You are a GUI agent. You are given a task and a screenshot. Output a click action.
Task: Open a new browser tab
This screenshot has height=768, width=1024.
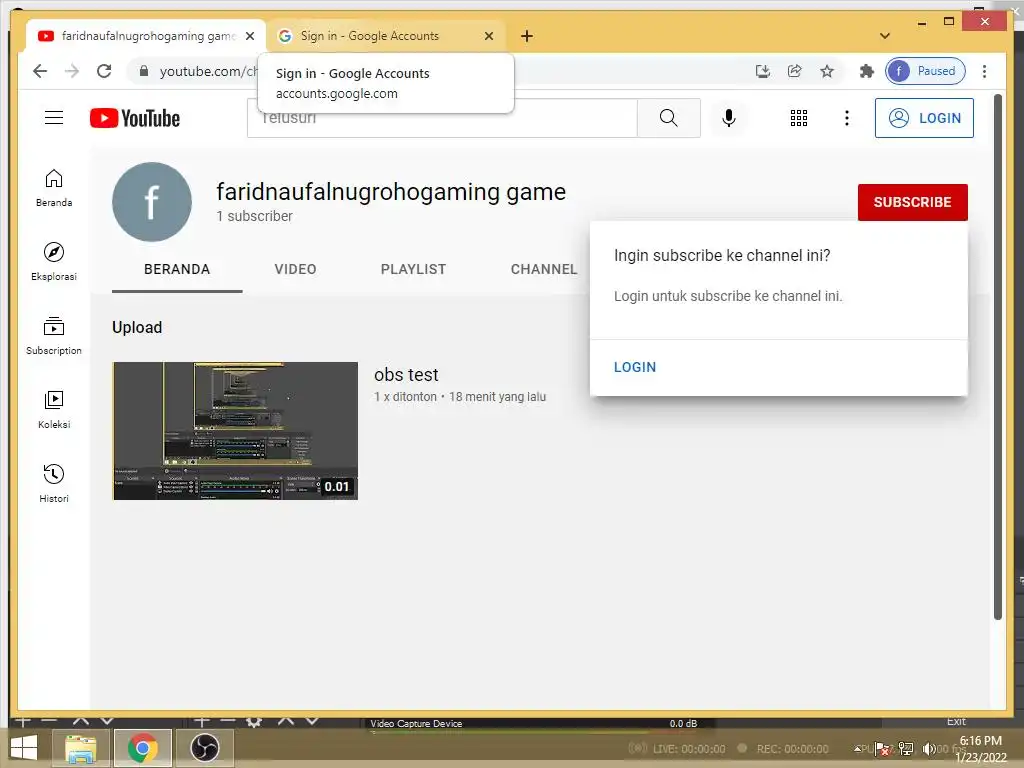(x=527, y=36)
